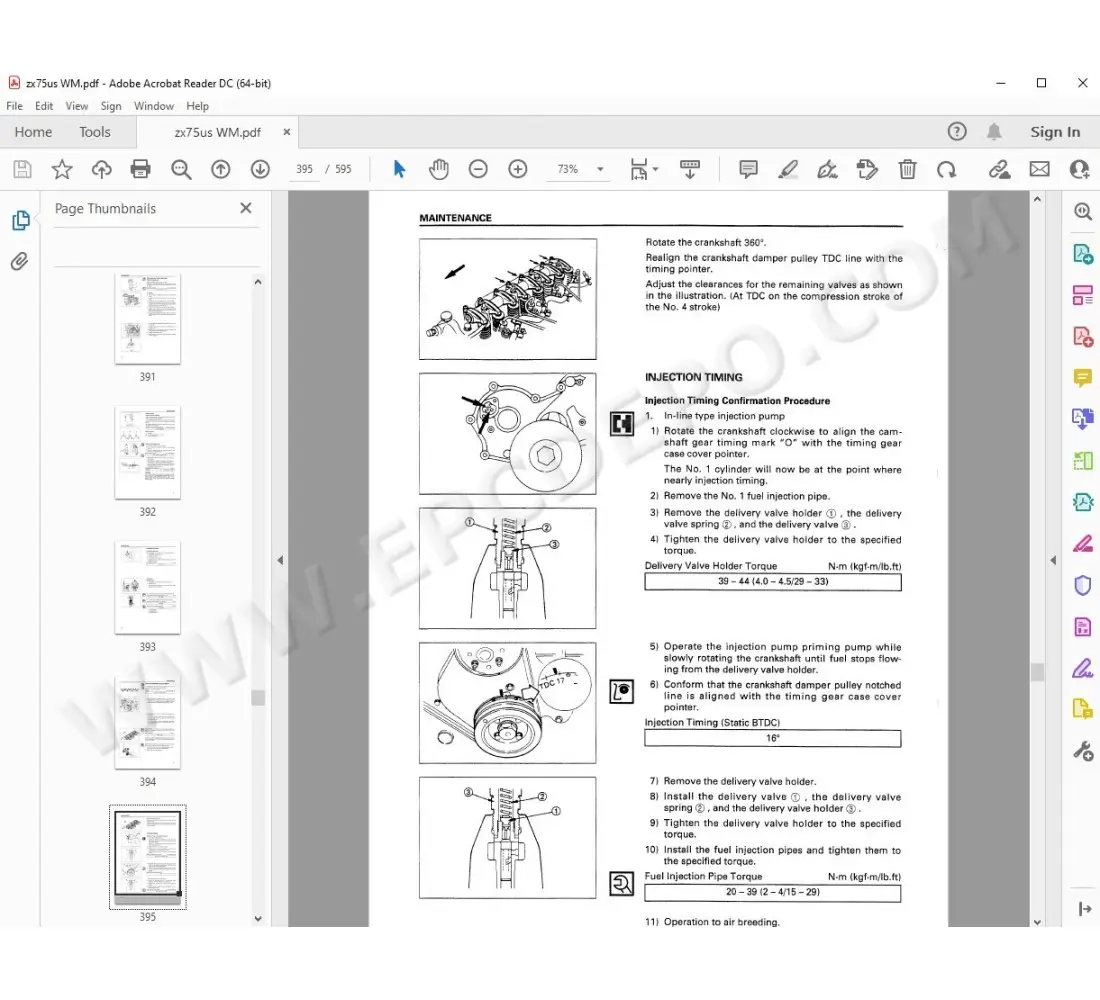Open the page fit options dropdown
Viewport: 1100px width, 1000px height.
pyautogui.click(x=643, y=169)
